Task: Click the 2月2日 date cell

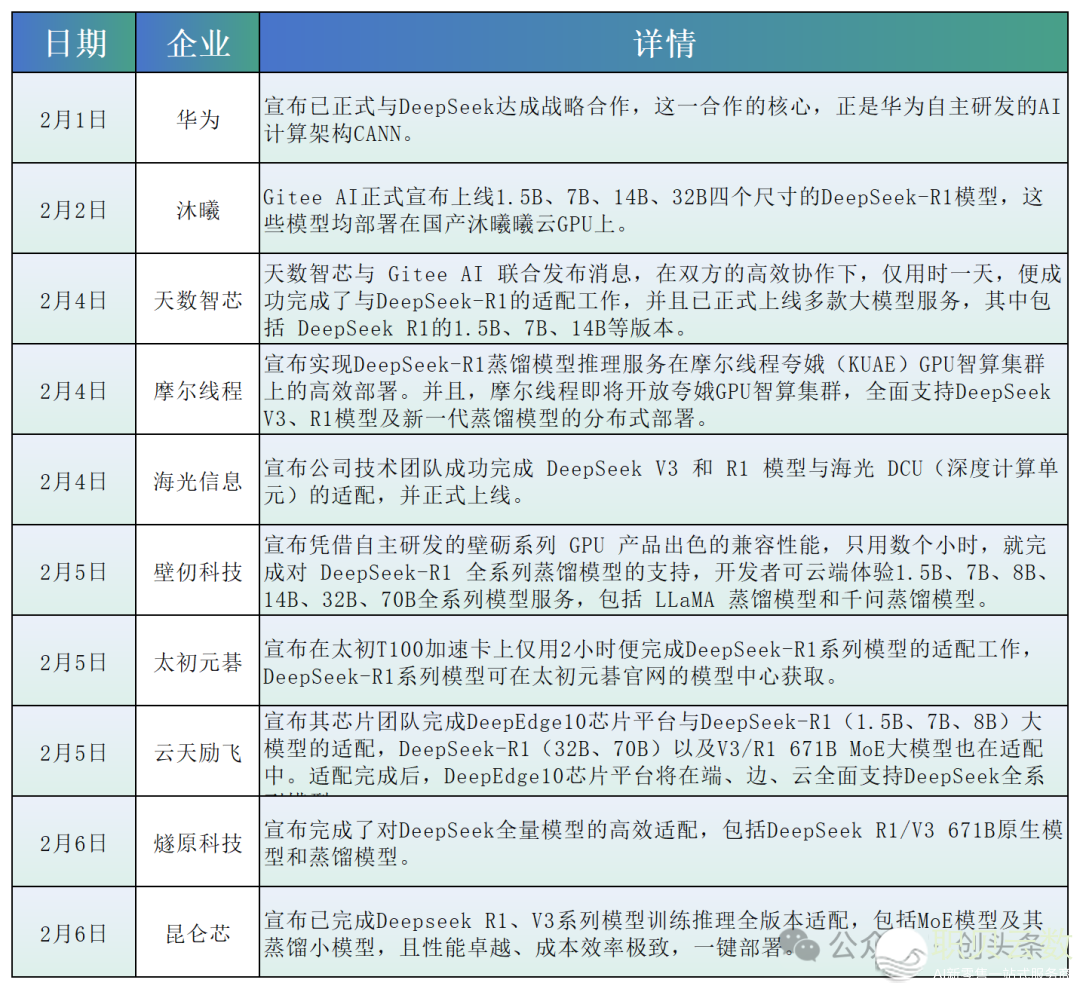Action: [x=74, y=210]
